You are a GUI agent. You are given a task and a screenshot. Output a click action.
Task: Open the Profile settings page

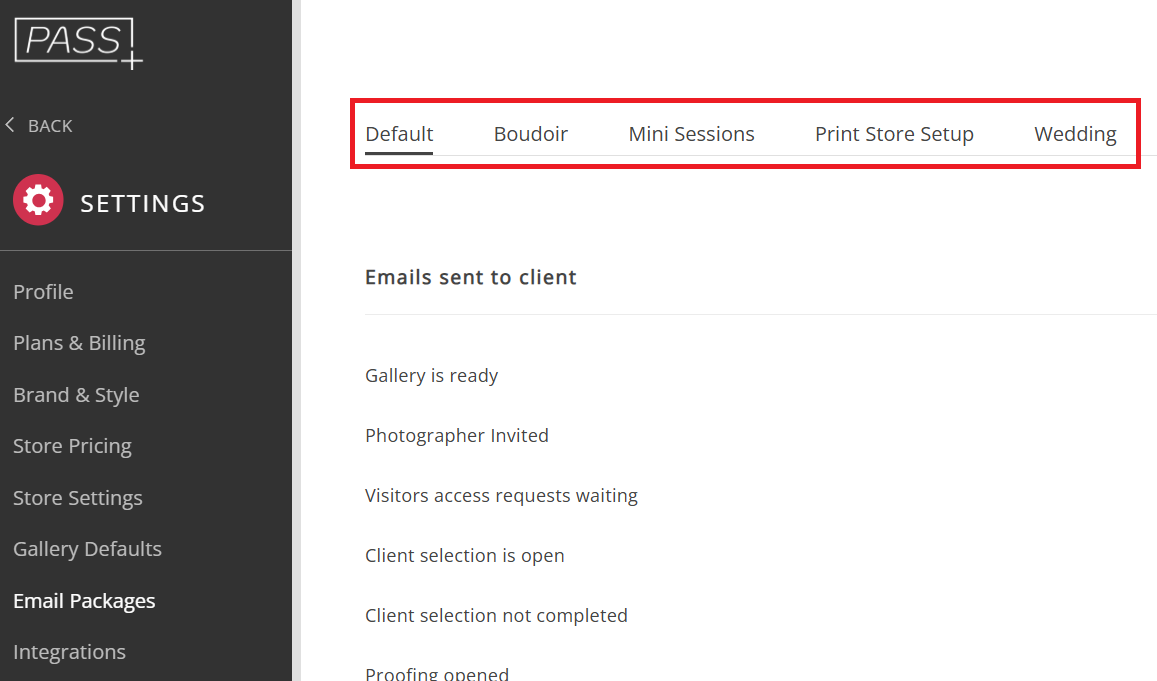point(43,291)
